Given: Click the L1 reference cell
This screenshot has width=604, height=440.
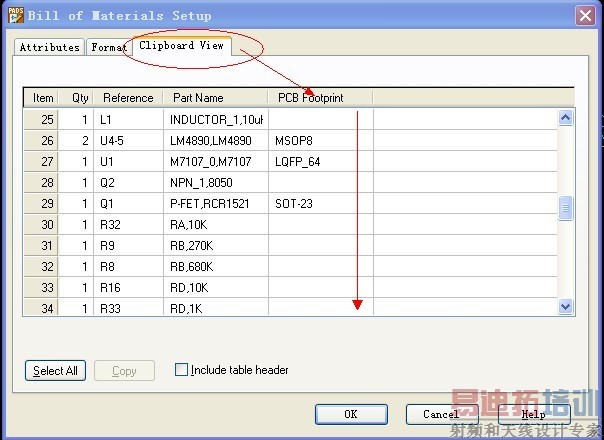Looking at the screenshot, I should (x=129, y=119).
